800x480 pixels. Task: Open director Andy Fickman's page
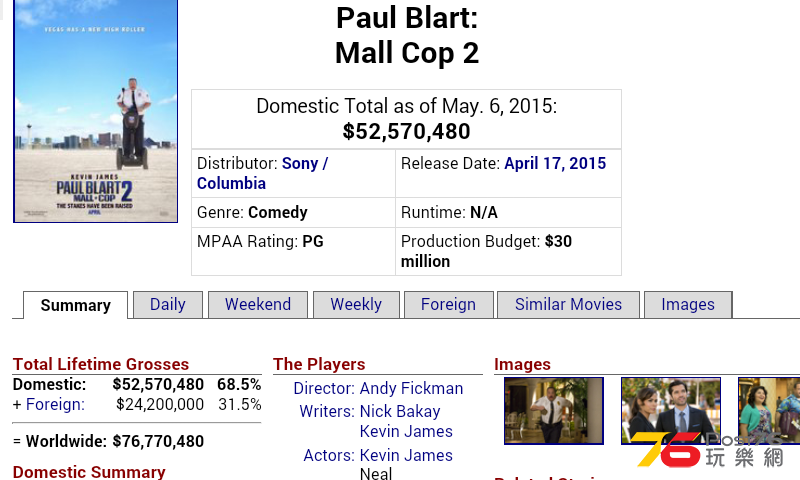click(x=411, y=389)
